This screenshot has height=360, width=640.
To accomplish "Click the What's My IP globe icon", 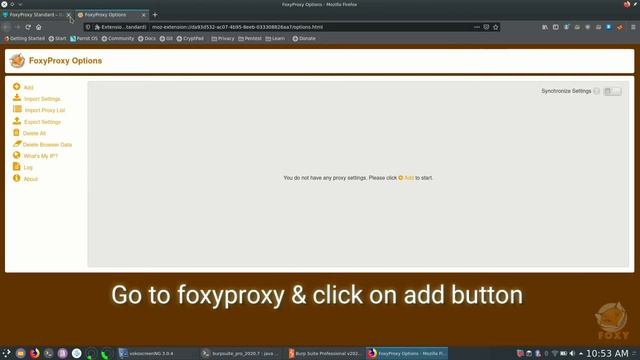I will (16, 156).
